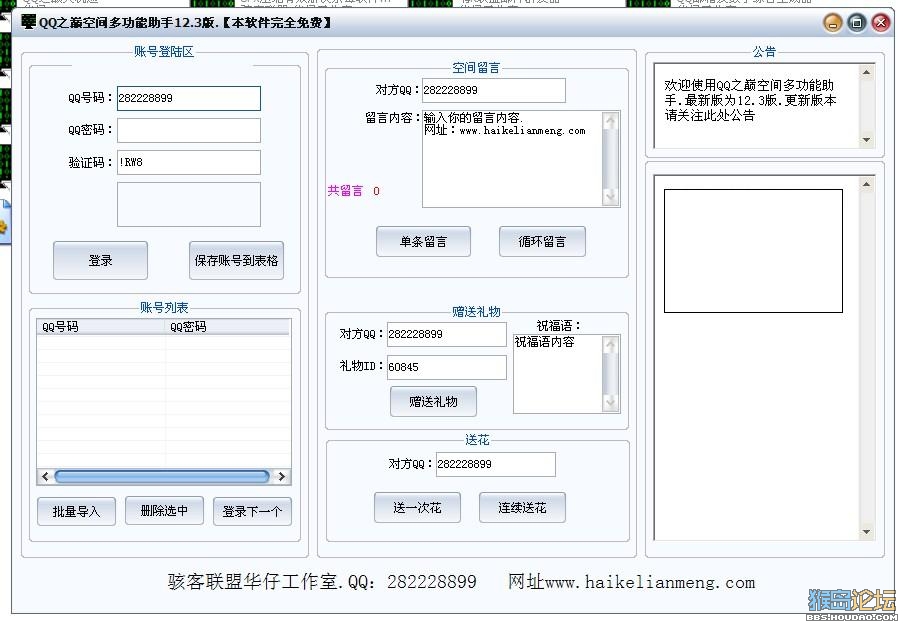This screenshot has width=903, height=626.
Task: Click the 祝福语: label
Action: 559,326
